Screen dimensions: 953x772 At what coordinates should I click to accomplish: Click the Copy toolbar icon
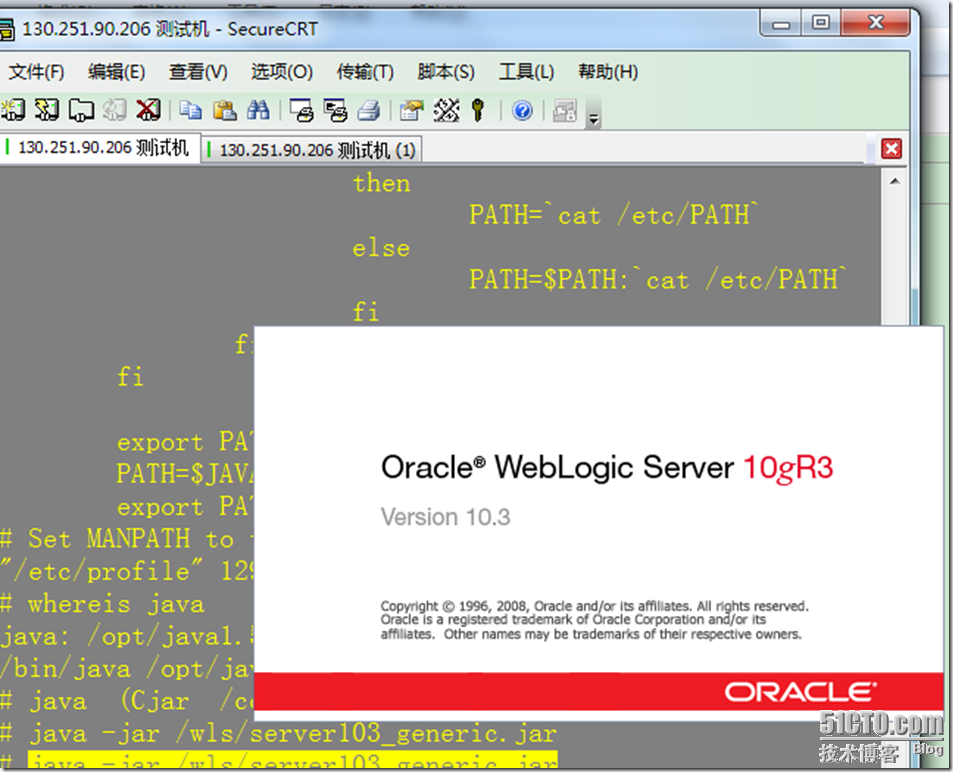(191, 110)
